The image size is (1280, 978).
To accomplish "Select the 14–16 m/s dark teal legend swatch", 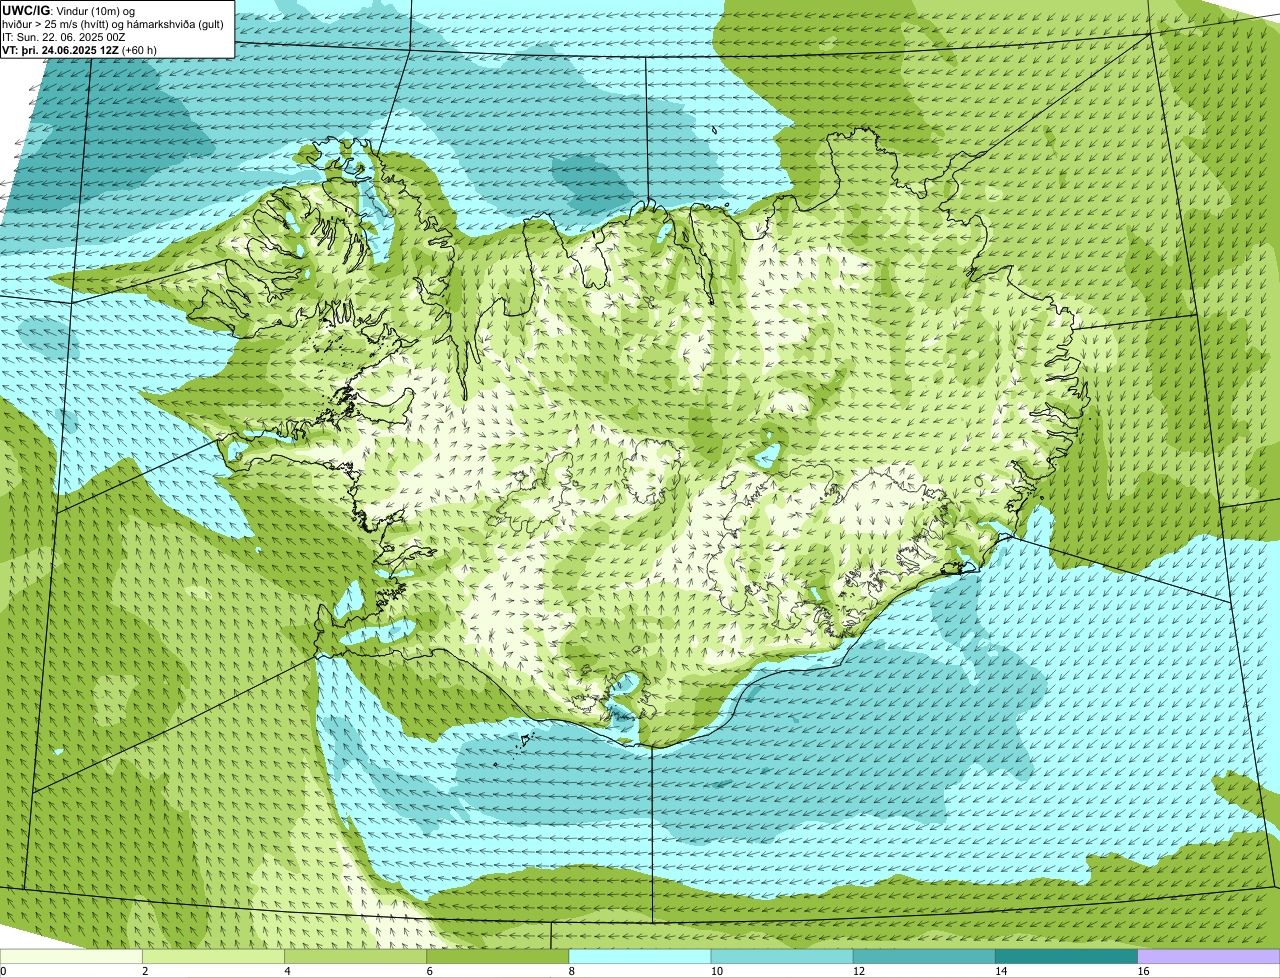I will tap(1066, 957).
